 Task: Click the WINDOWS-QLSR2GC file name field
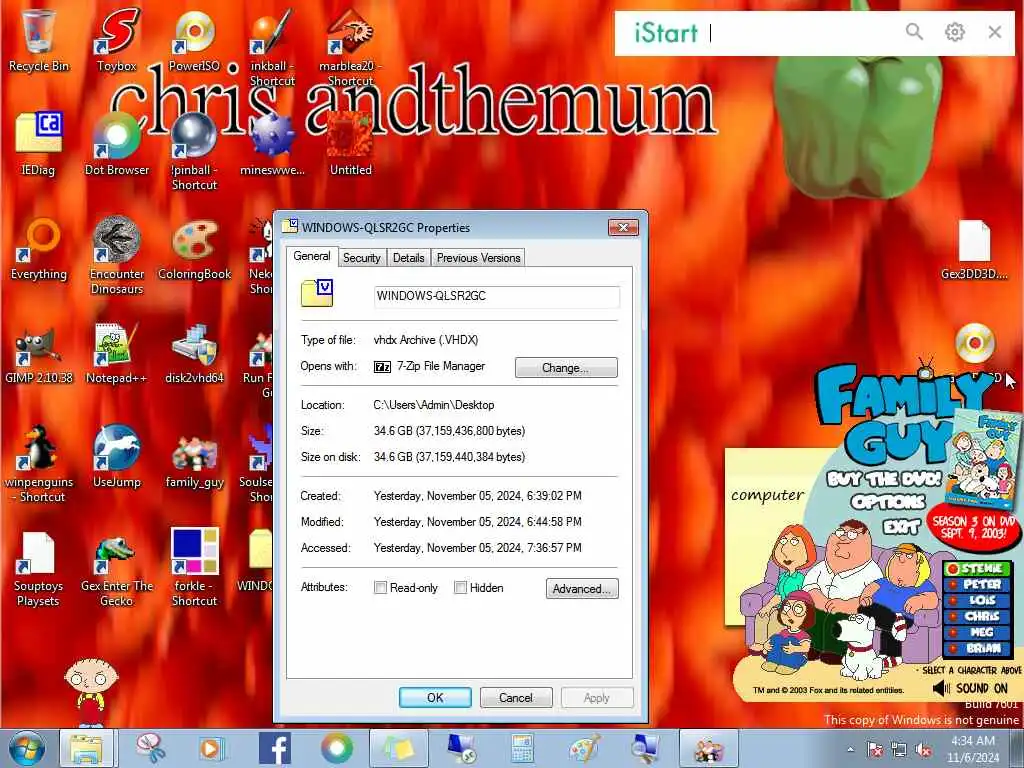click(496, 296)
